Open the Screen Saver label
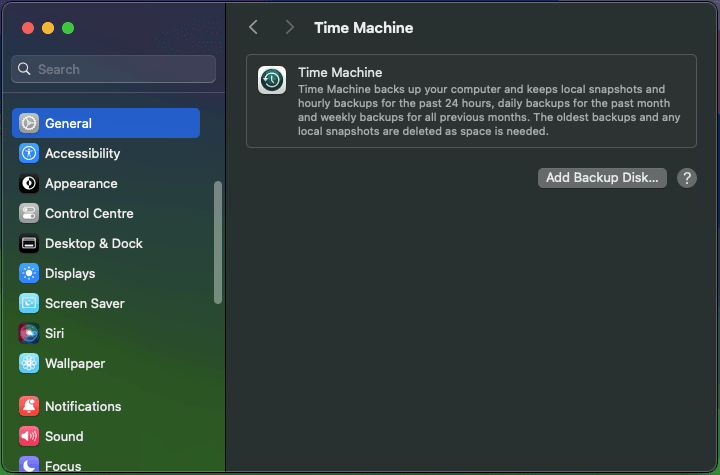The width and height of the screenshot is (720, 475). pyautogui.click(x=85, y=303)
